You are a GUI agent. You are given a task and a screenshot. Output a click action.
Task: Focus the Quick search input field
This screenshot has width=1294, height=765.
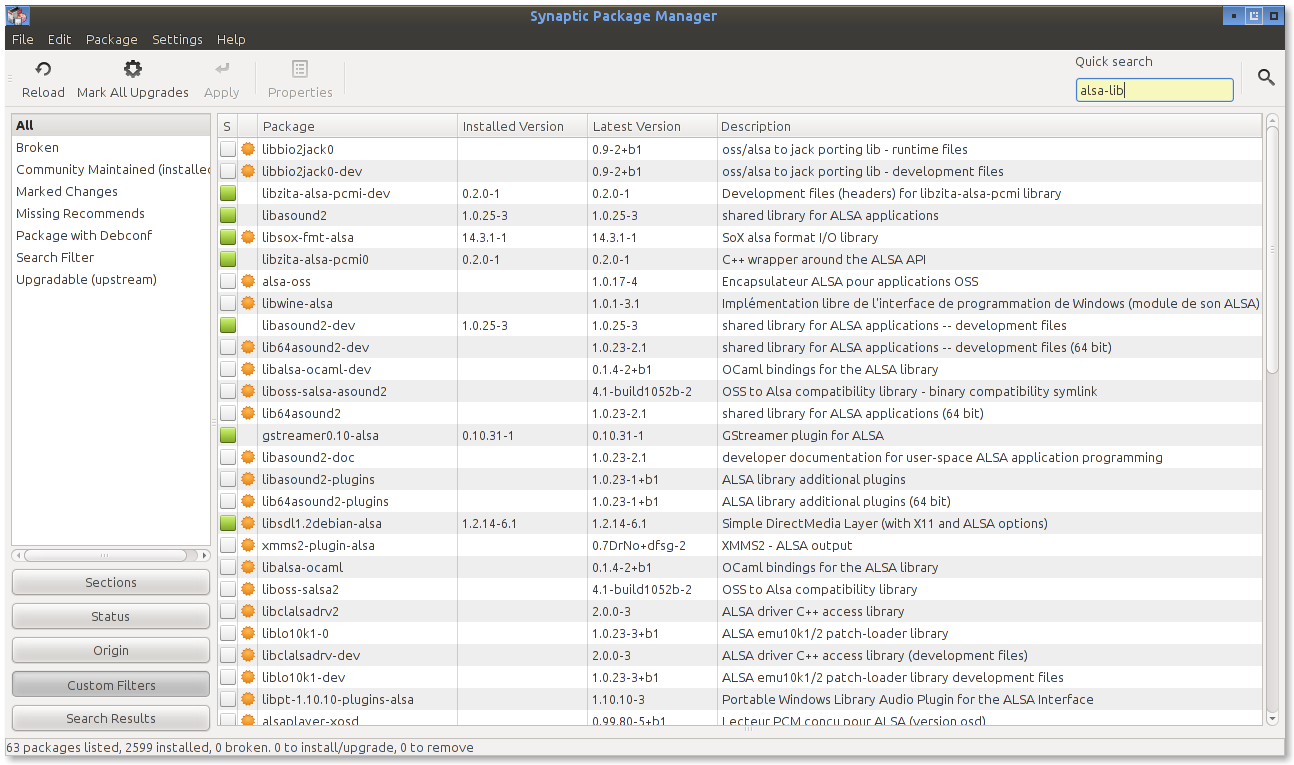point(1154,90)
